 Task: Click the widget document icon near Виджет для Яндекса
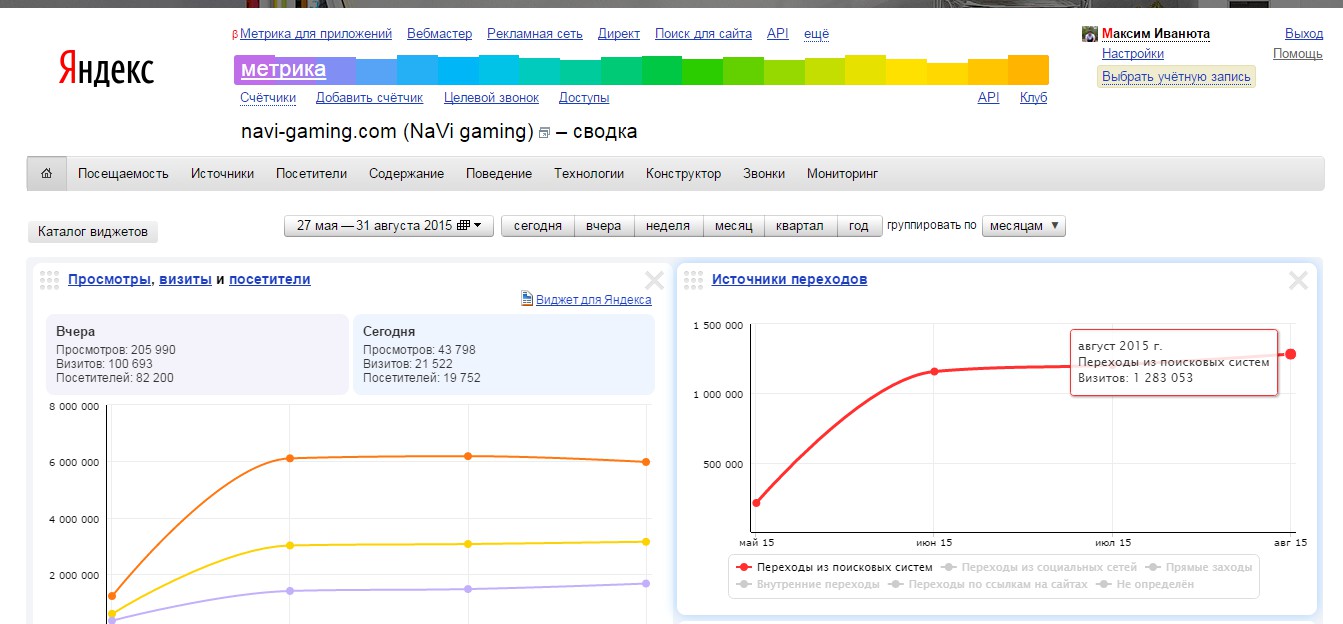tap(527, 299)
